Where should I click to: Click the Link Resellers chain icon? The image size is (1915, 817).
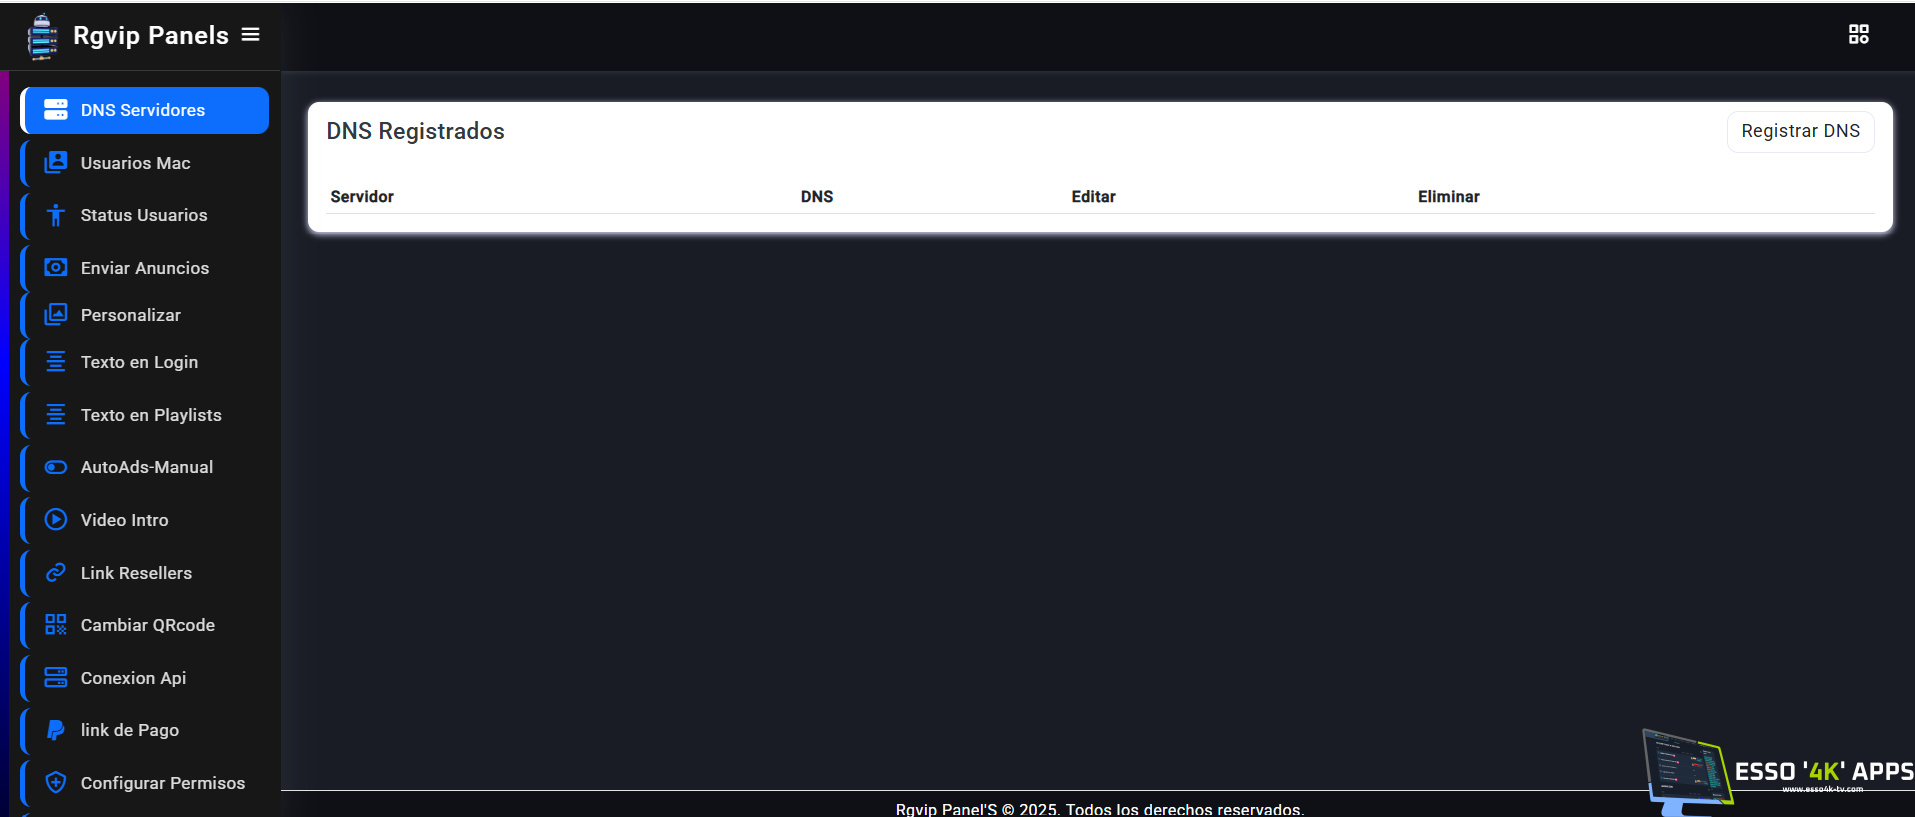[56, 573]
